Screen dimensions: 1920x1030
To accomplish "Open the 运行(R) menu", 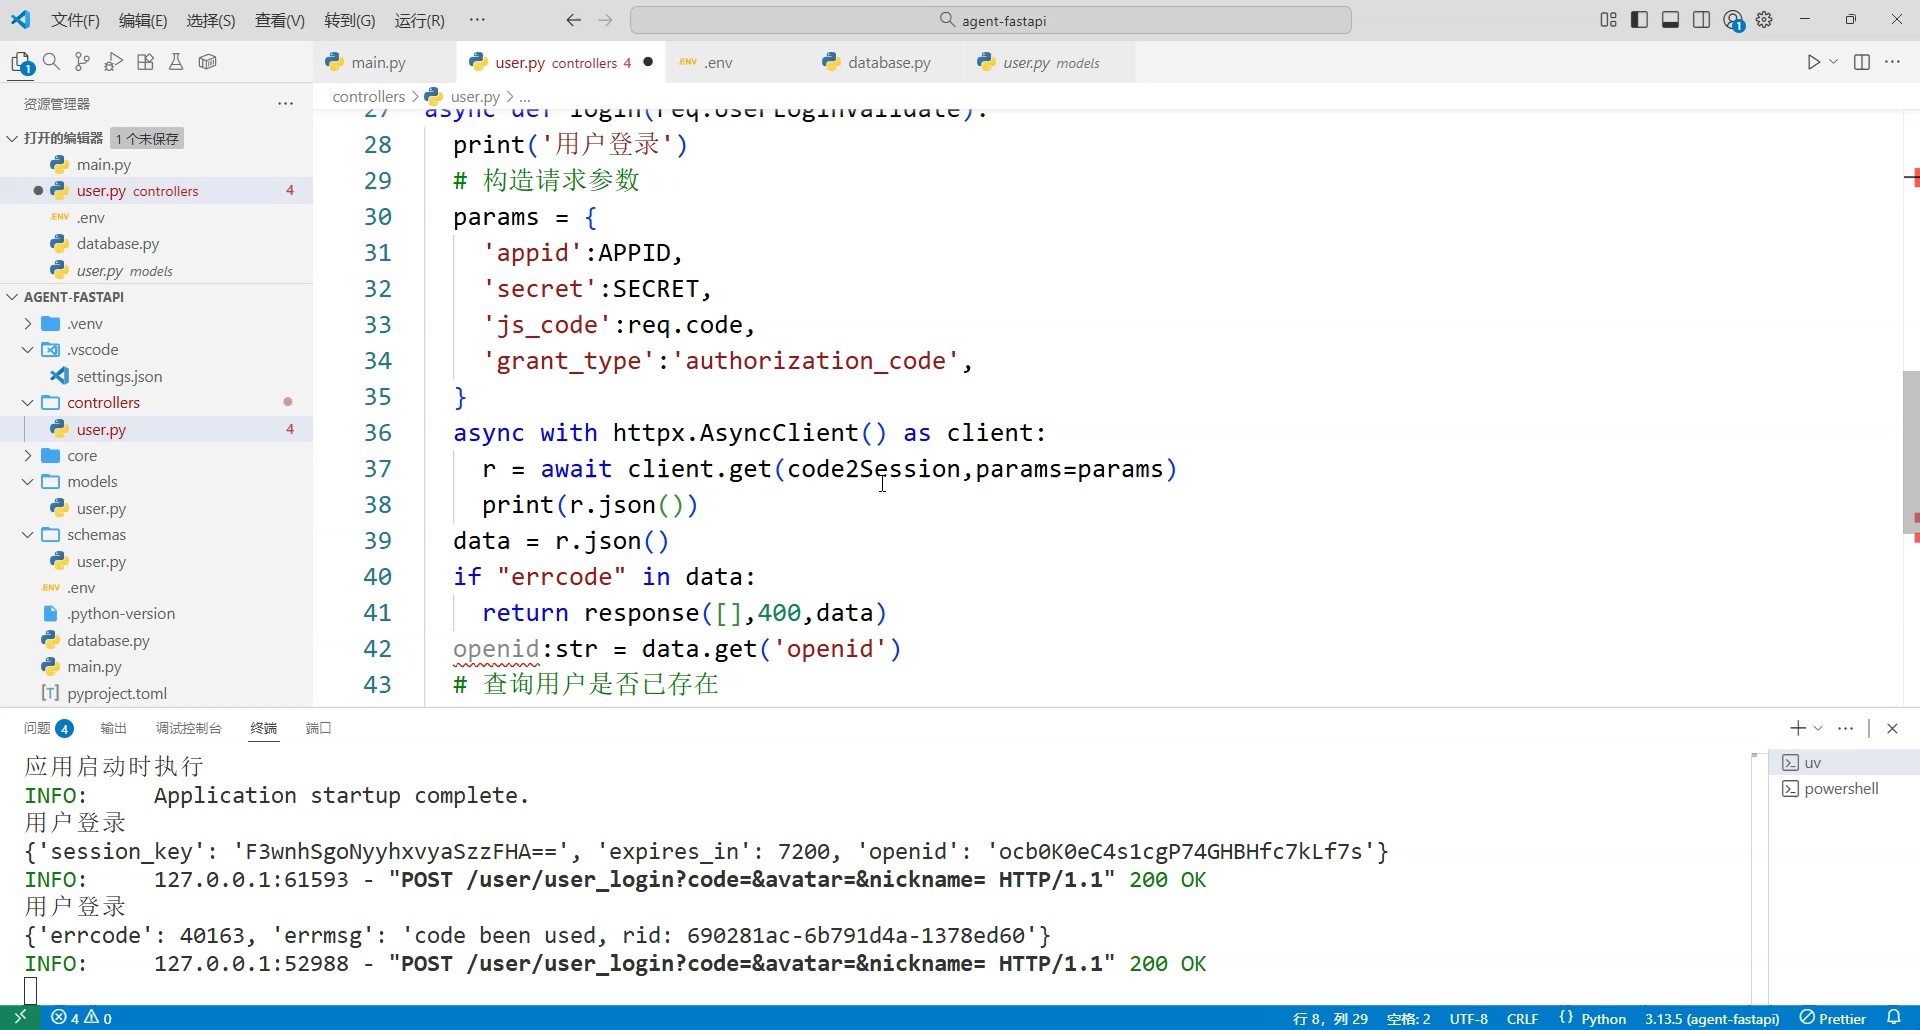I will 419,20.
